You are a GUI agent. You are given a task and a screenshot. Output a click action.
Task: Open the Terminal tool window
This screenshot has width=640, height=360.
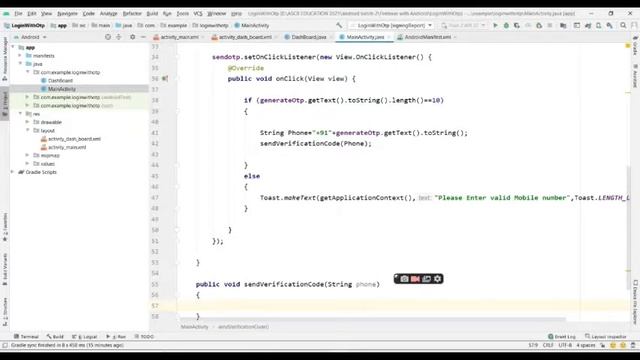[x=26, y=337]
